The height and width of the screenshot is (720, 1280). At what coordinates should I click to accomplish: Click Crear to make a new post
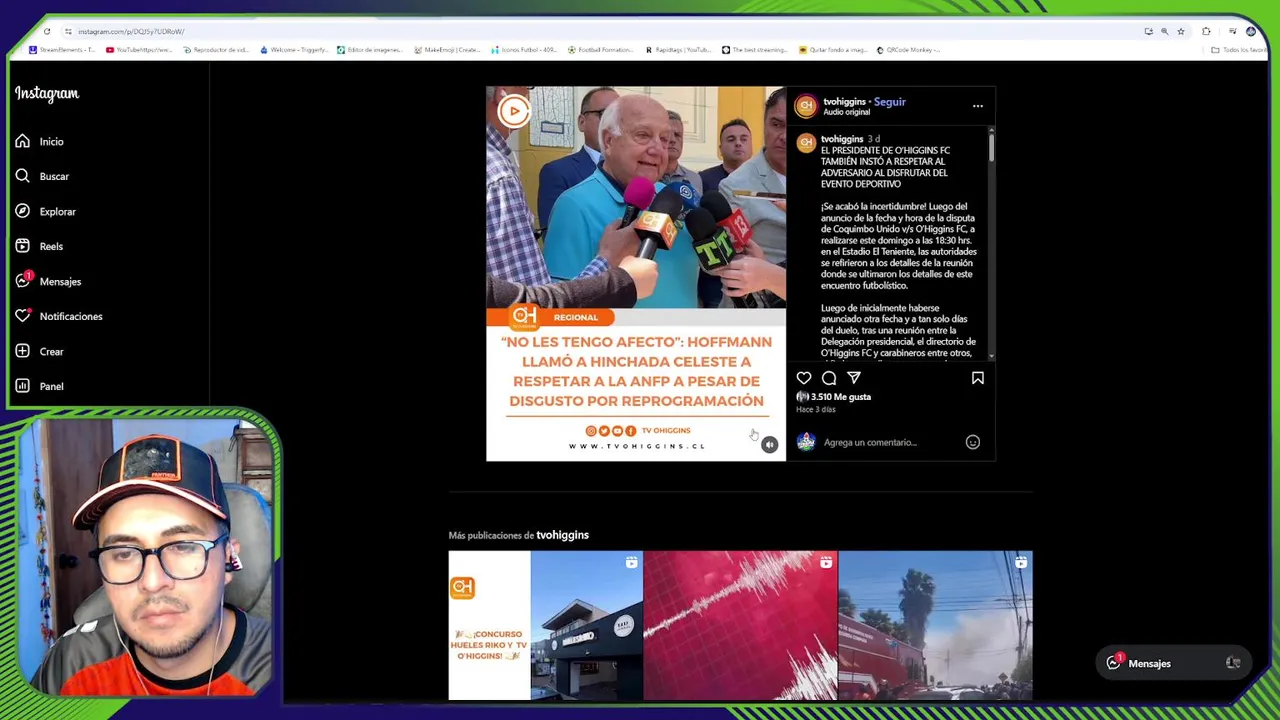tap(39, 352)
